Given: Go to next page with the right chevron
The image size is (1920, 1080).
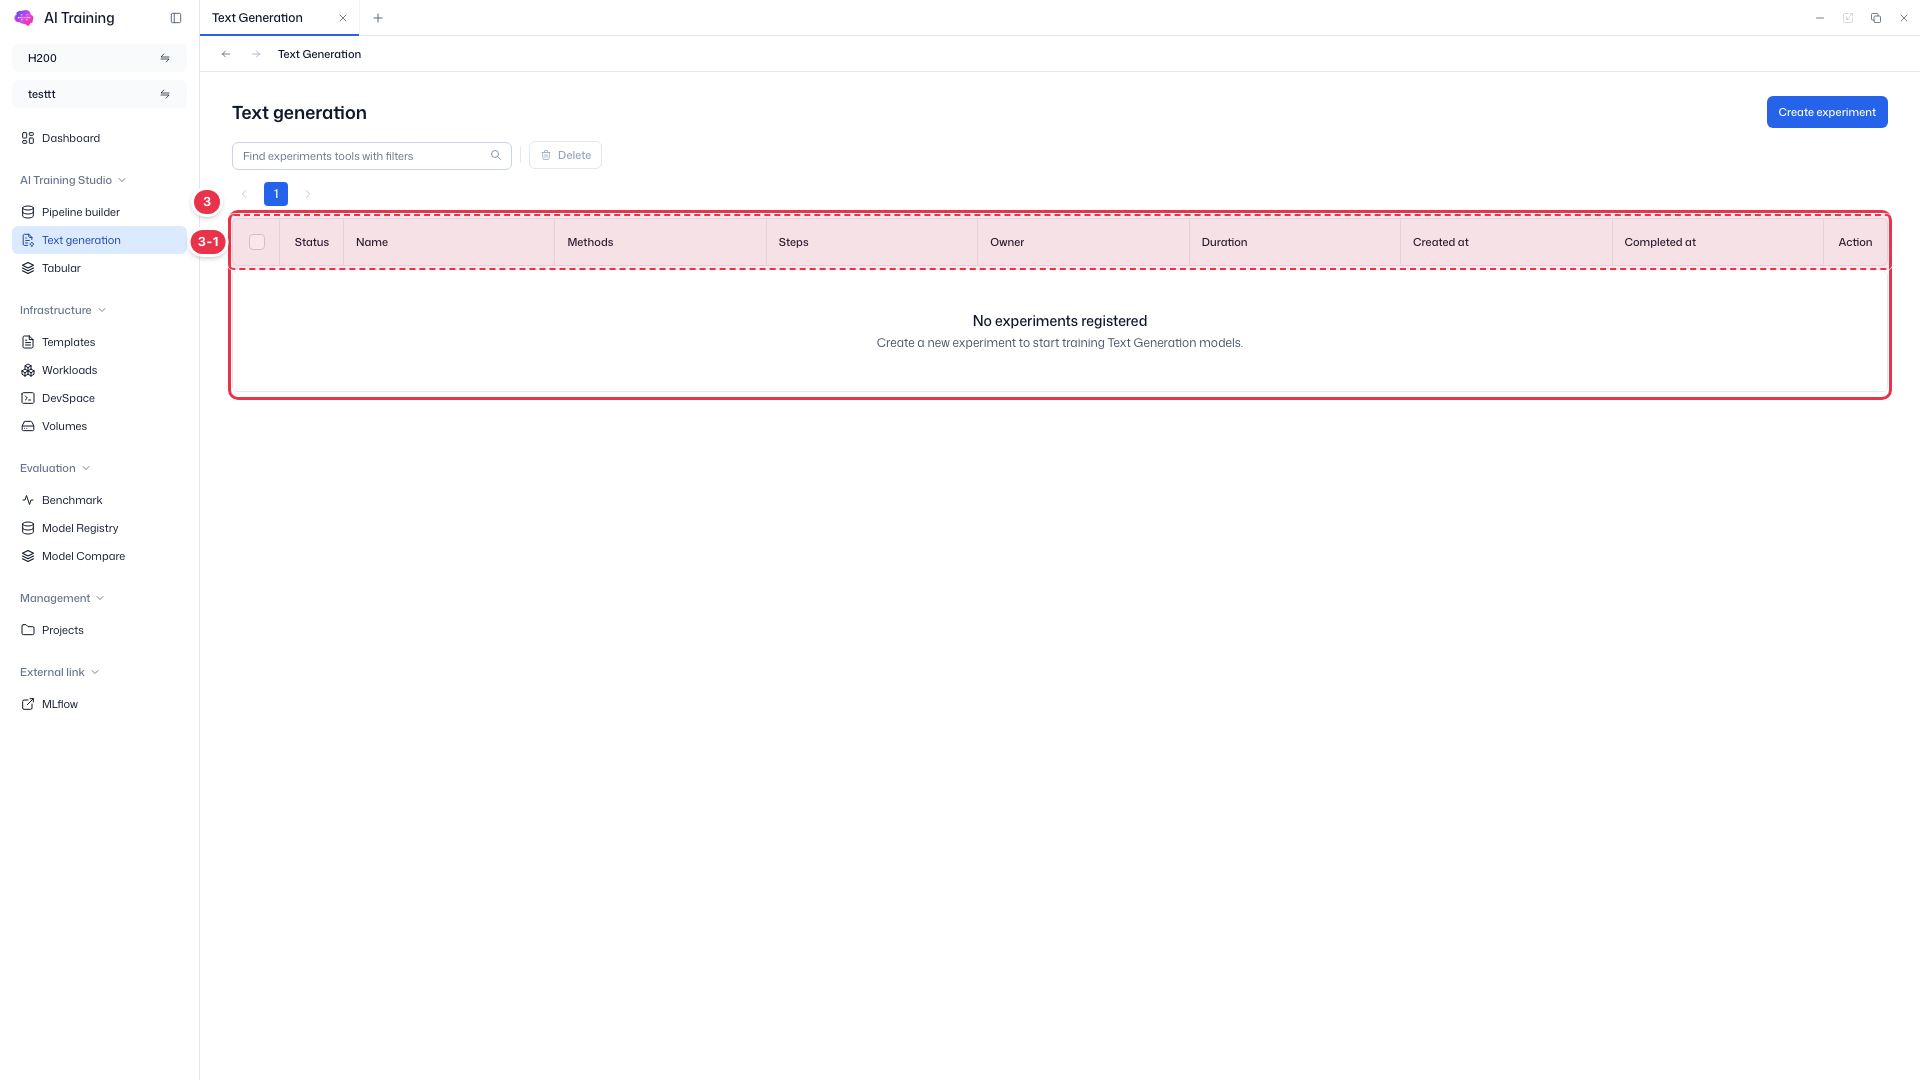Looking at the screenshot, I should tap(308, 194).
